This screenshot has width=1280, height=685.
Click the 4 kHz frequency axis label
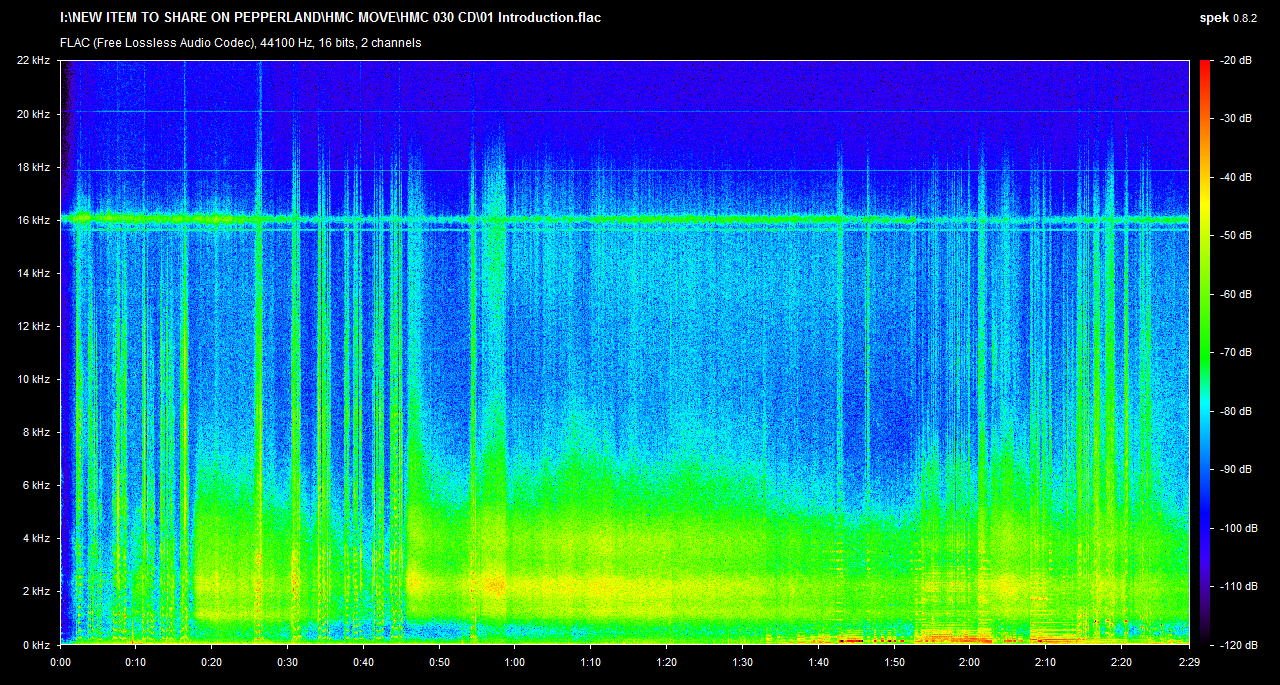[x=36, y=538]
